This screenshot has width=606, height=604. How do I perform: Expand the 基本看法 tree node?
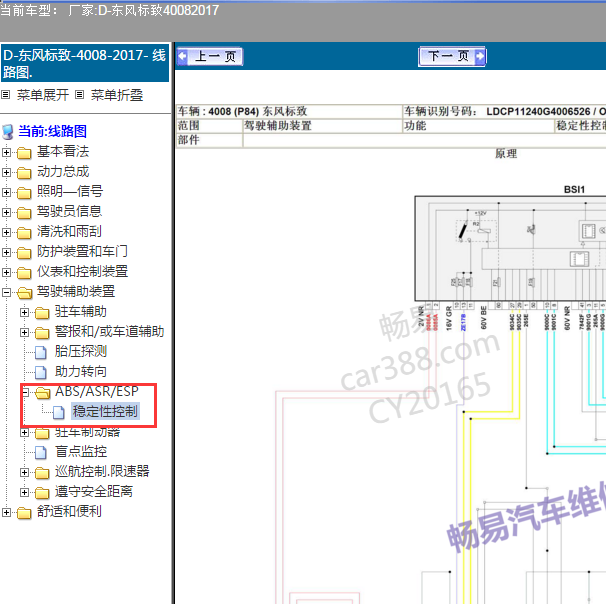(x=6, y=152)
